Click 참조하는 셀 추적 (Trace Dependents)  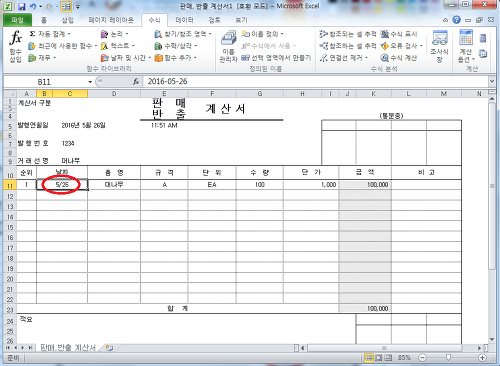point(348,46)
